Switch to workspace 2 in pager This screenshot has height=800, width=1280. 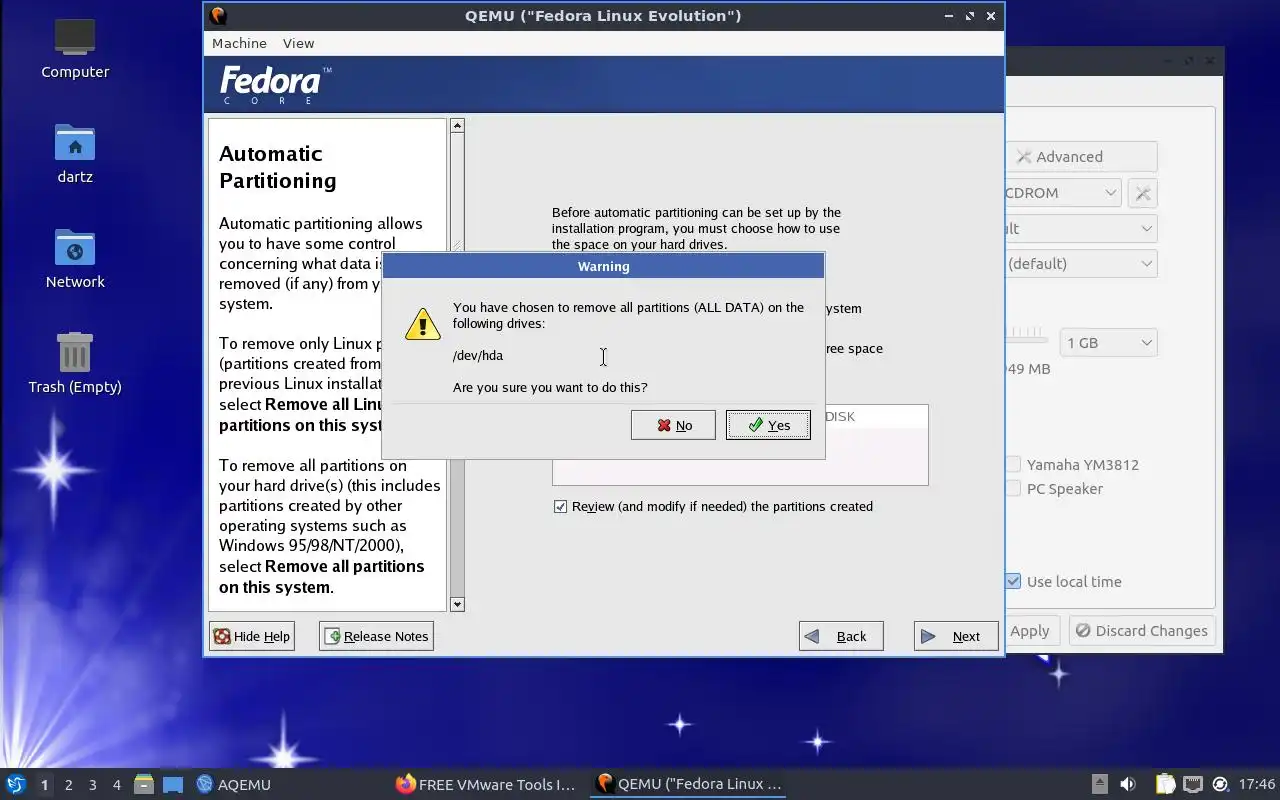click(68, 785)
